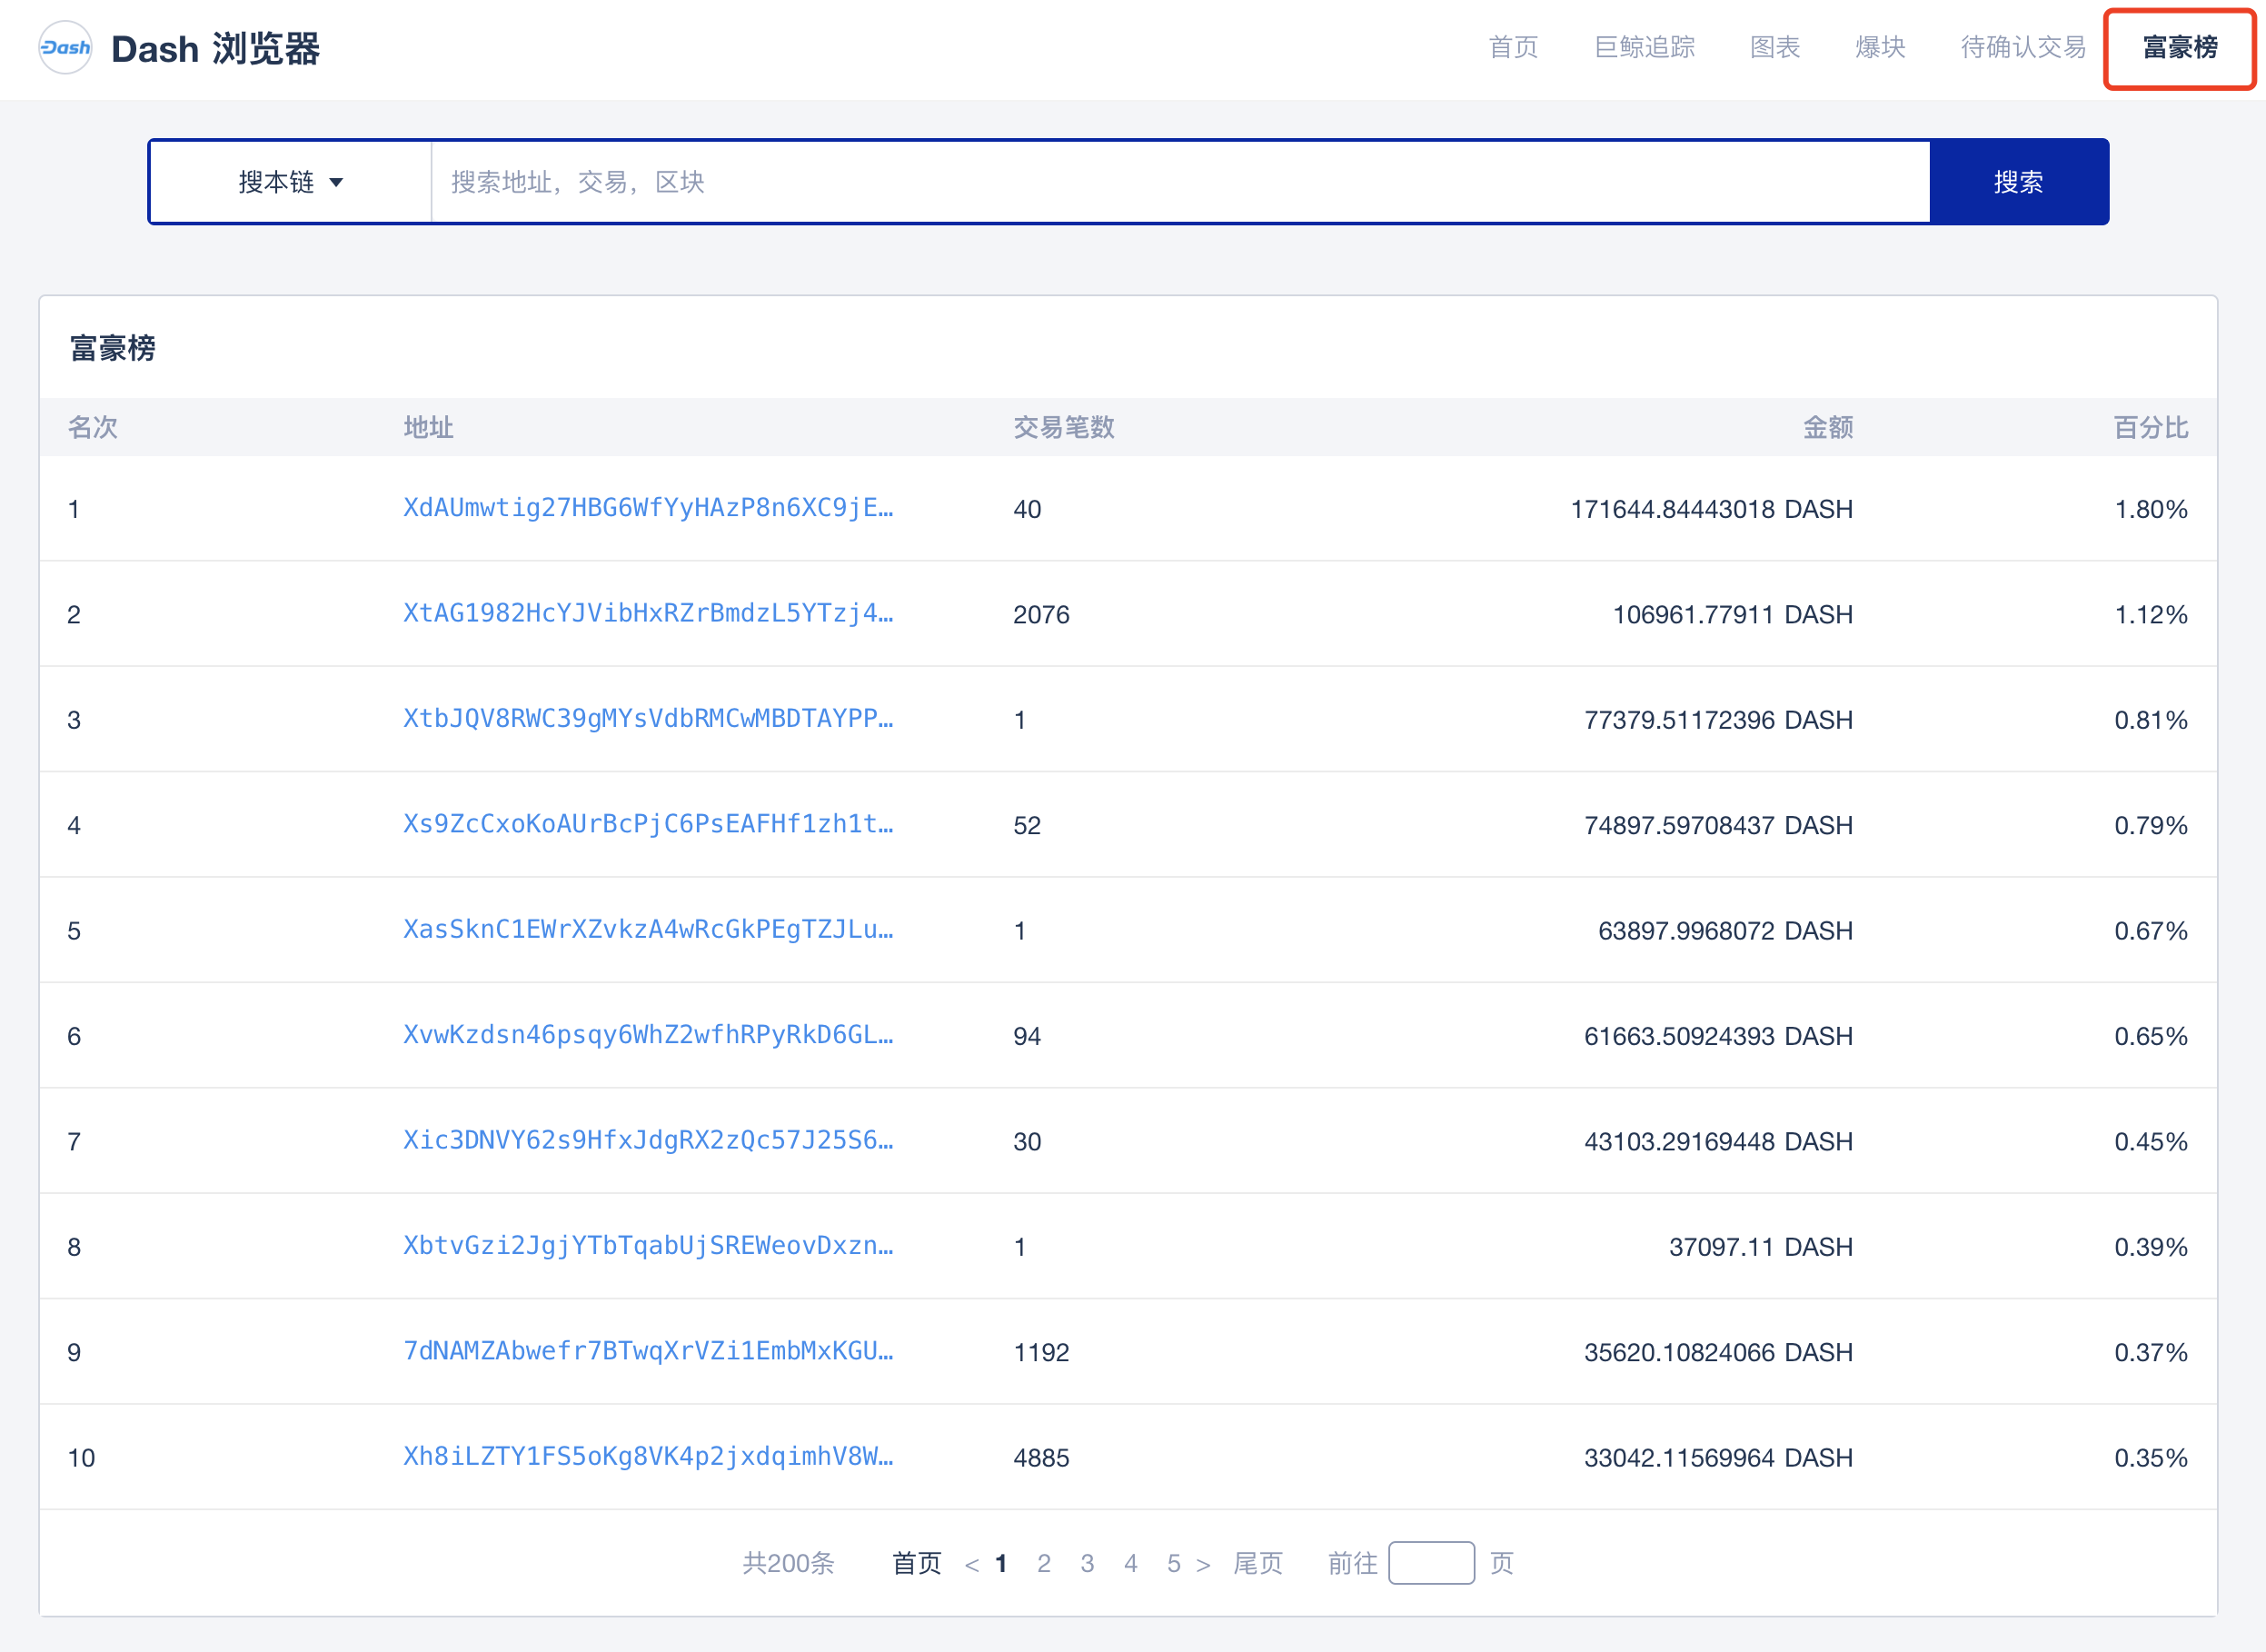Select amount 77379.51172396 DASH

(x=1718, y=719)
